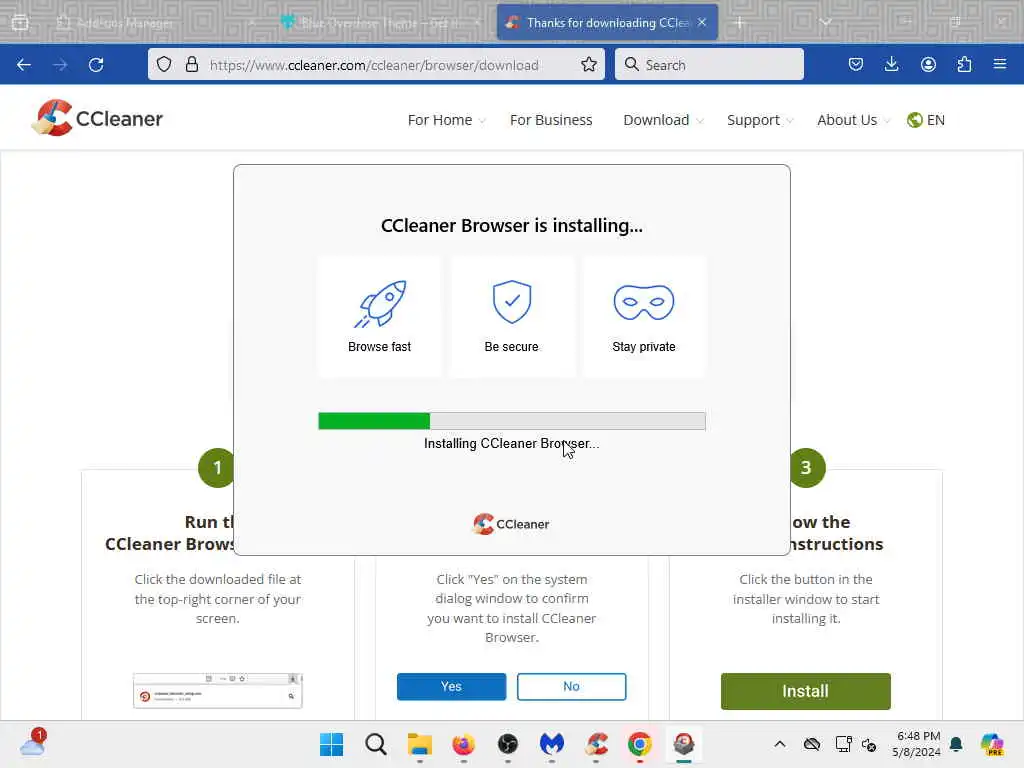Open Firefox from the taskbar

click(464, 744)
